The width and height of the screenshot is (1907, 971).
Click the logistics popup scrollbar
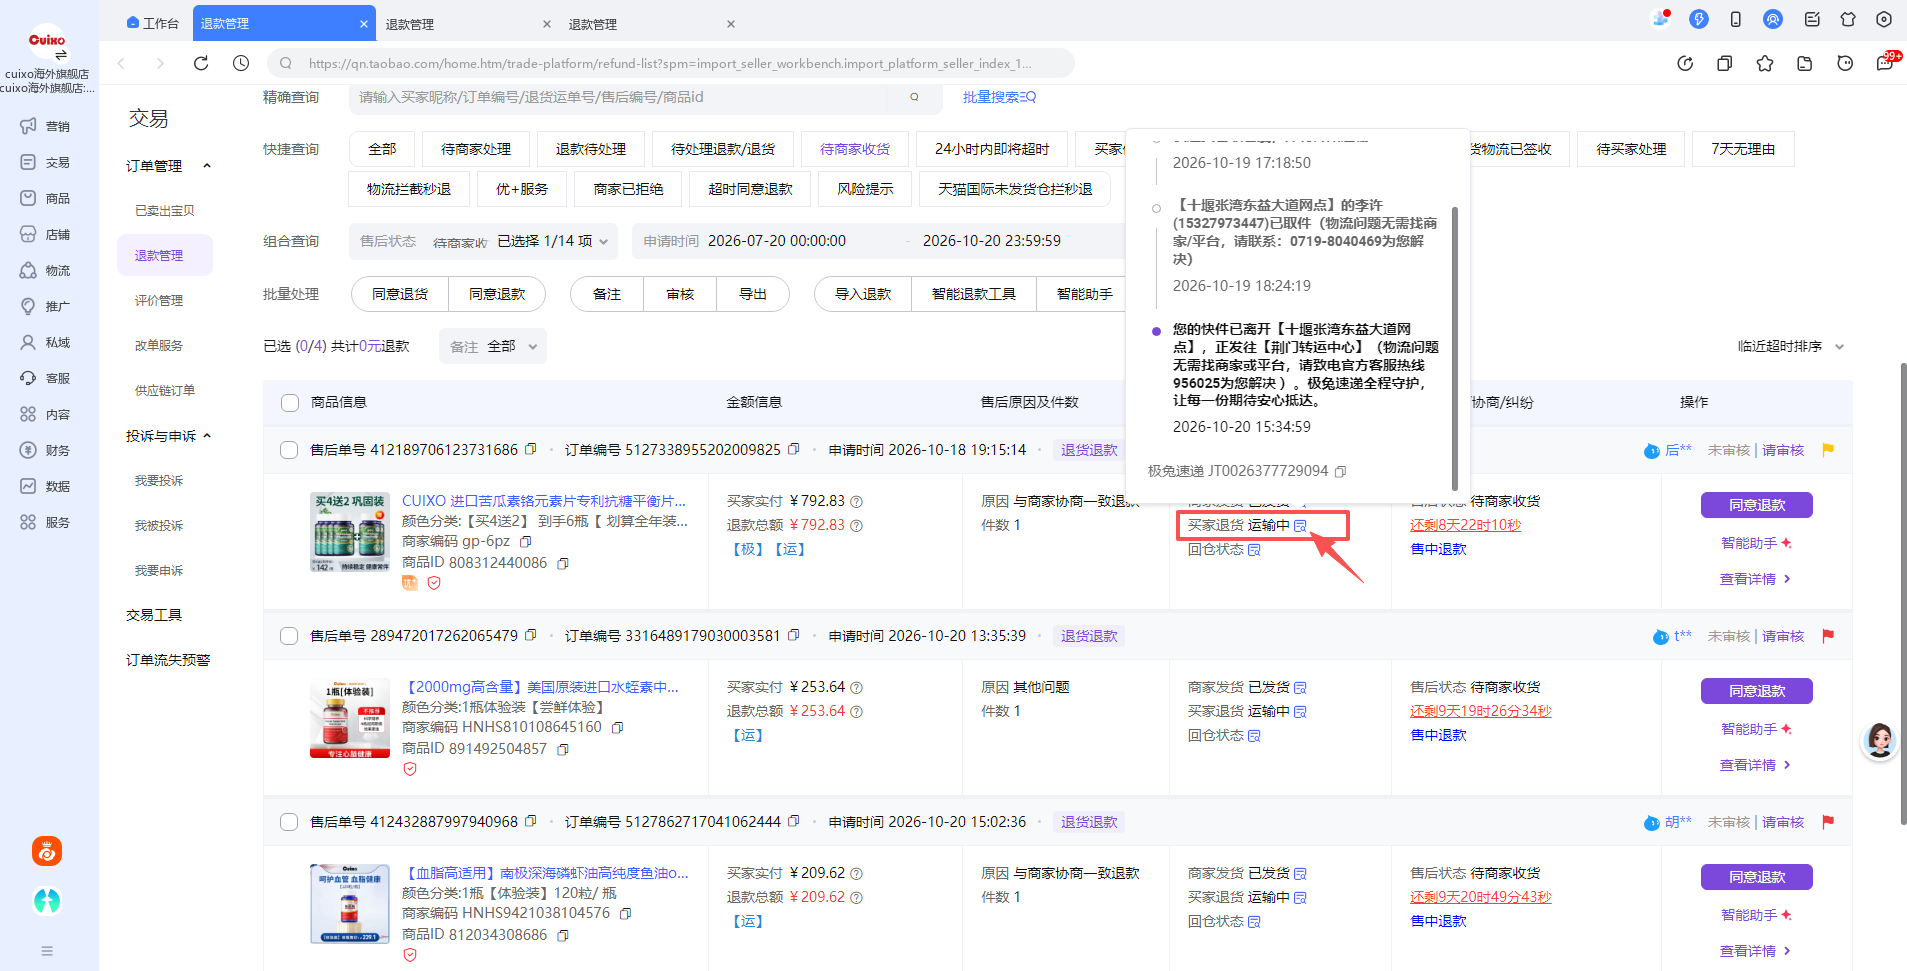coord(1454,348)
